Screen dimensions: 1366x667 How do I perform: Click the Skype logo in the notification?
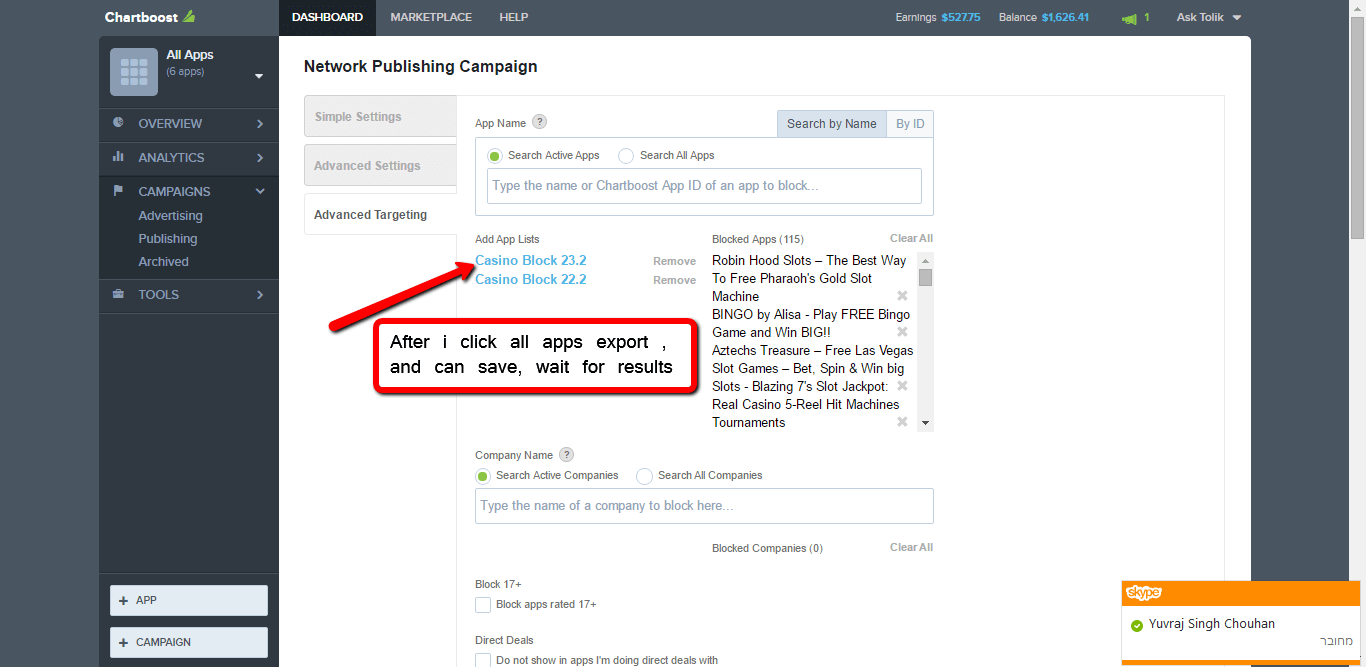point(1143,593)
